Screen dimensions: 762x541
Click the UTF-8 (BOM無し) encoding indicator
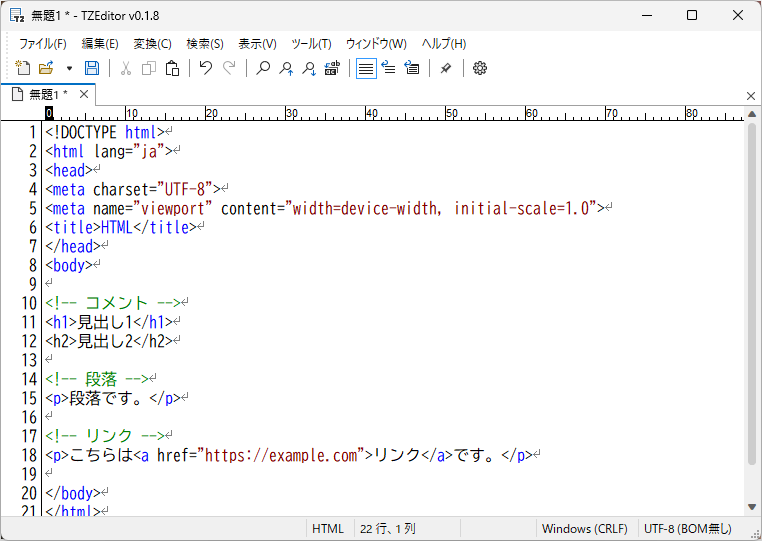(688, 529)
